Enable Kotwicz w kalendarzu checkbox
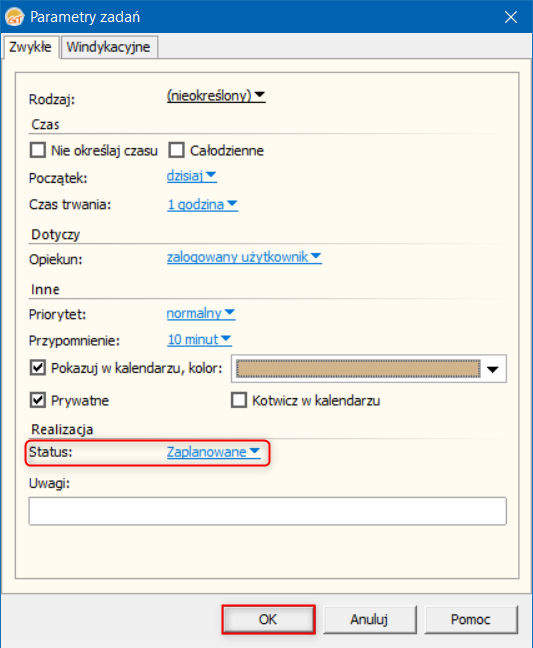533x648 pixels. (x=239, y=400)
